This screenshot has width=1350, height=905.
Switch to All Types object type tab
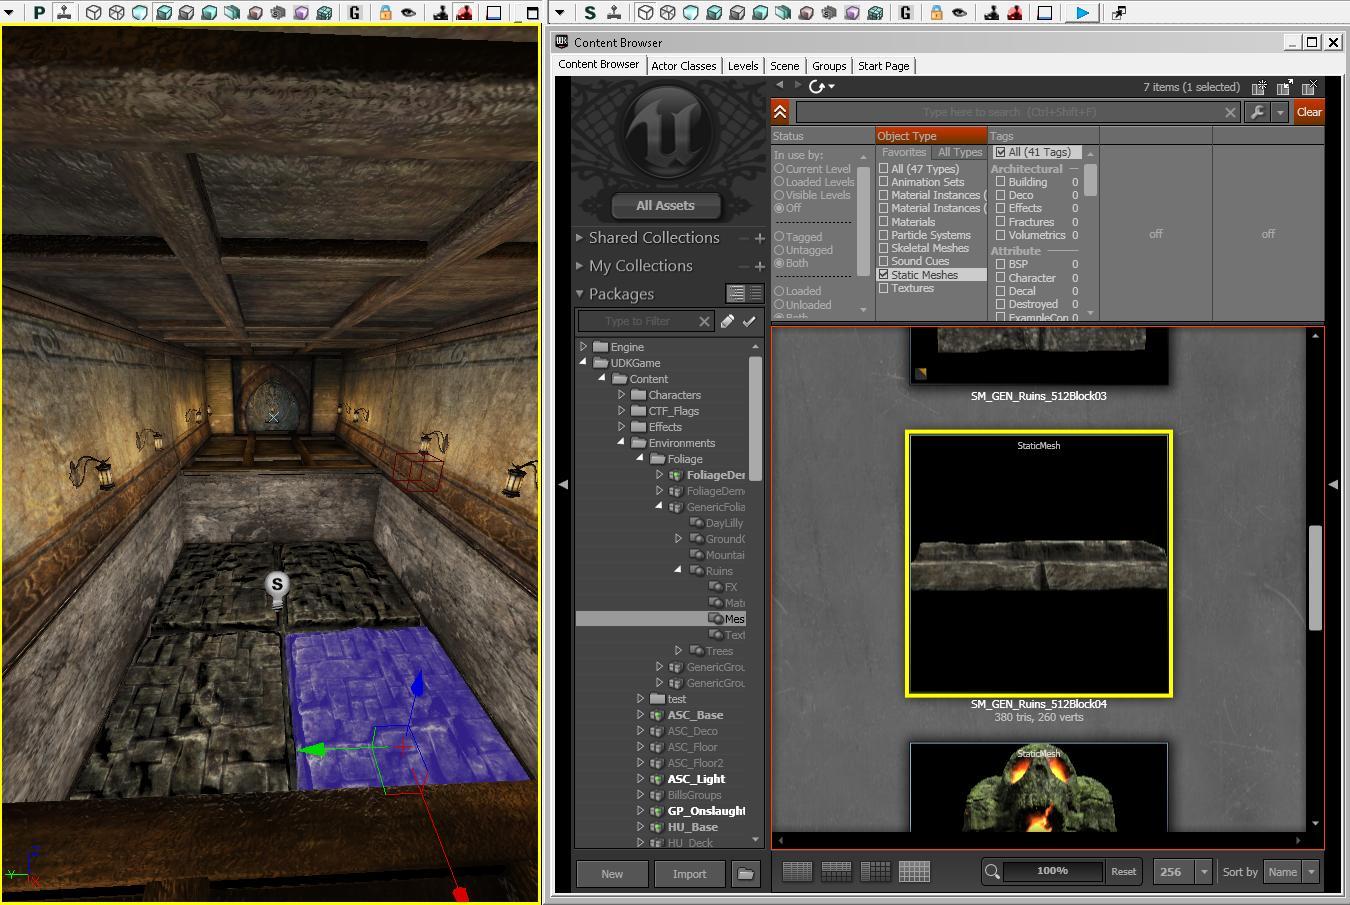pyautogui.click(x=960, y=152)
